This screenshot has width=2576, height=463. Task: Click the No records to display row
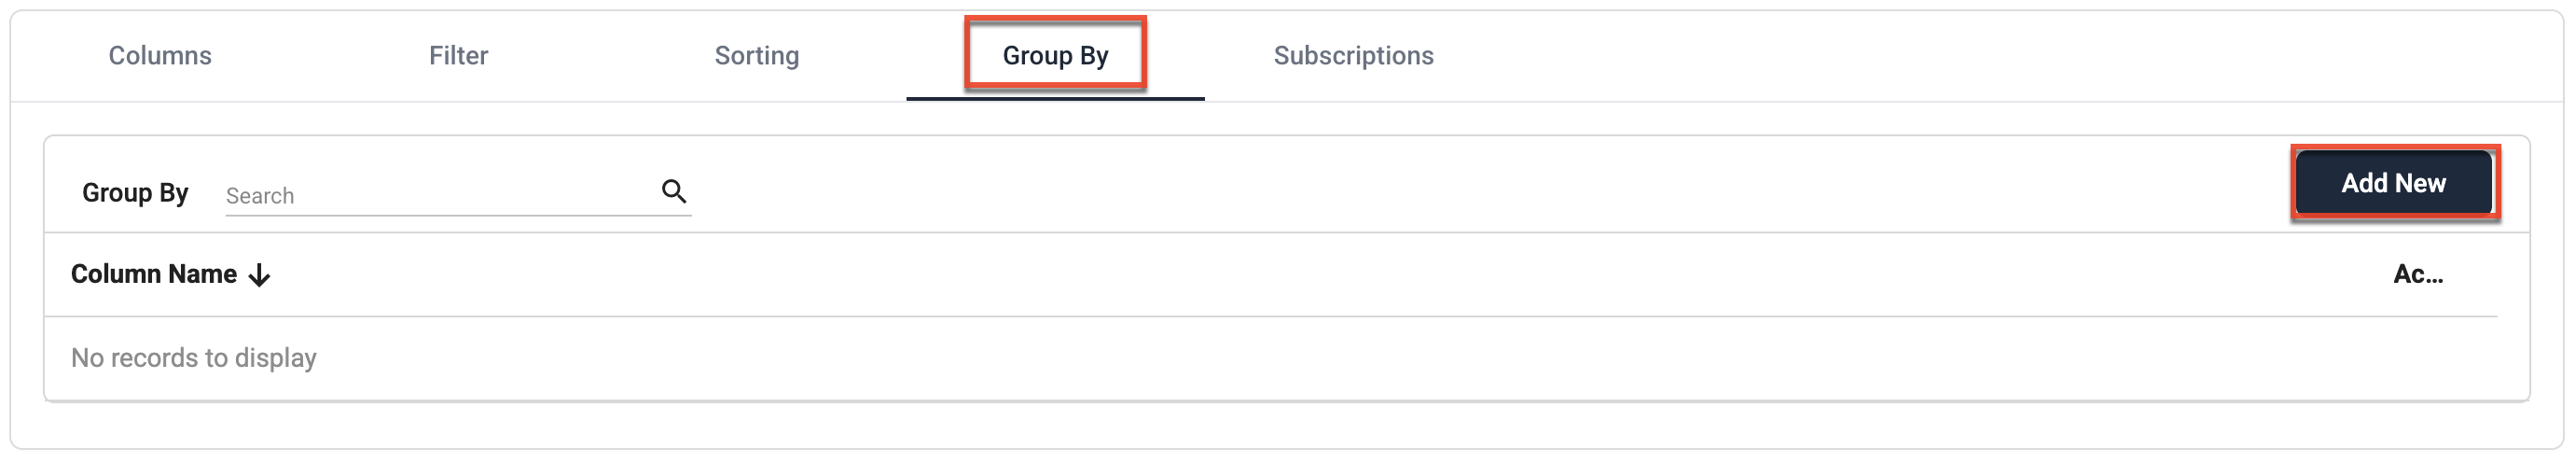1270,358
